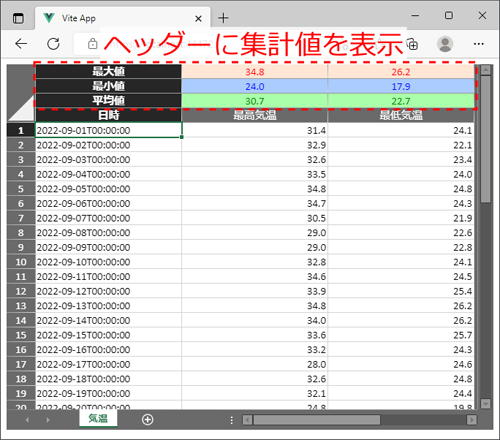The width and height of the screenshot is (500, 440).
Task: Select the 最高気温 column header
Action: click(255, 115)
